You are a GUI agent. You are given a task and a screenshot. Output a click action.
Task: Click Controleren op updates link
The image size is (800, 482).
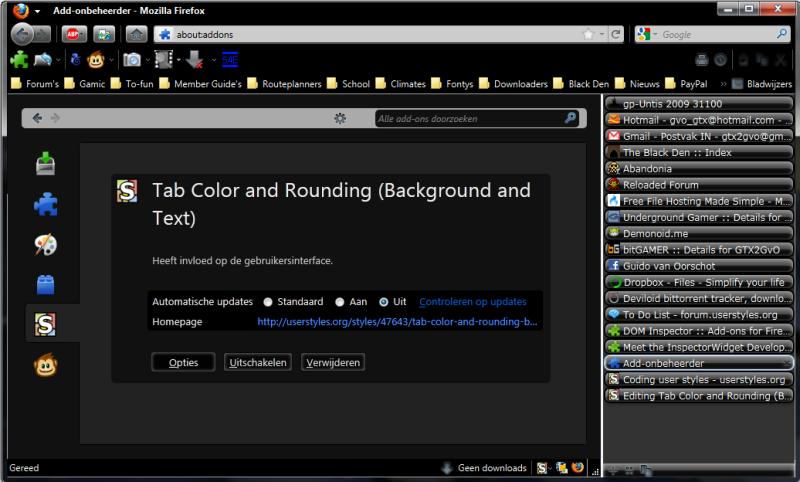(472, 302)
